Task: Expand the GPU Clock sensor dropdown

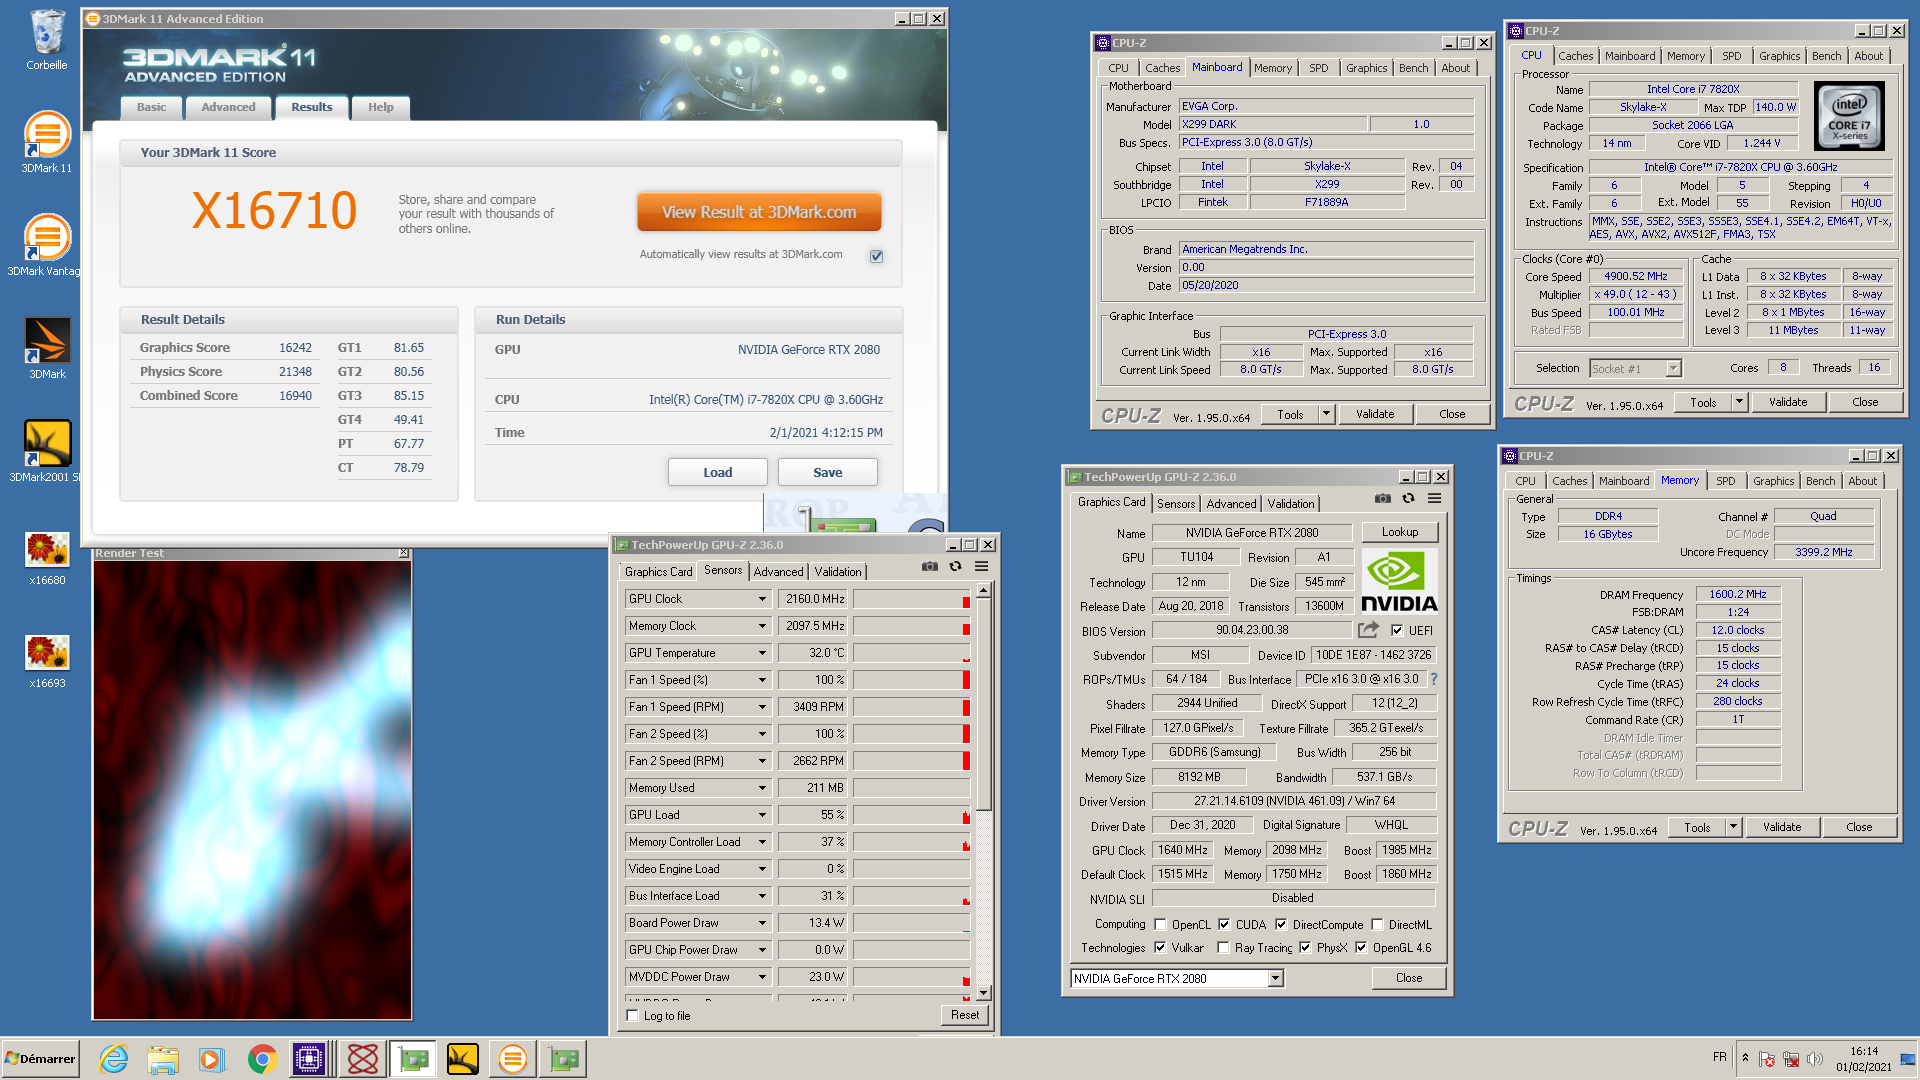Action: pos(762,599)
